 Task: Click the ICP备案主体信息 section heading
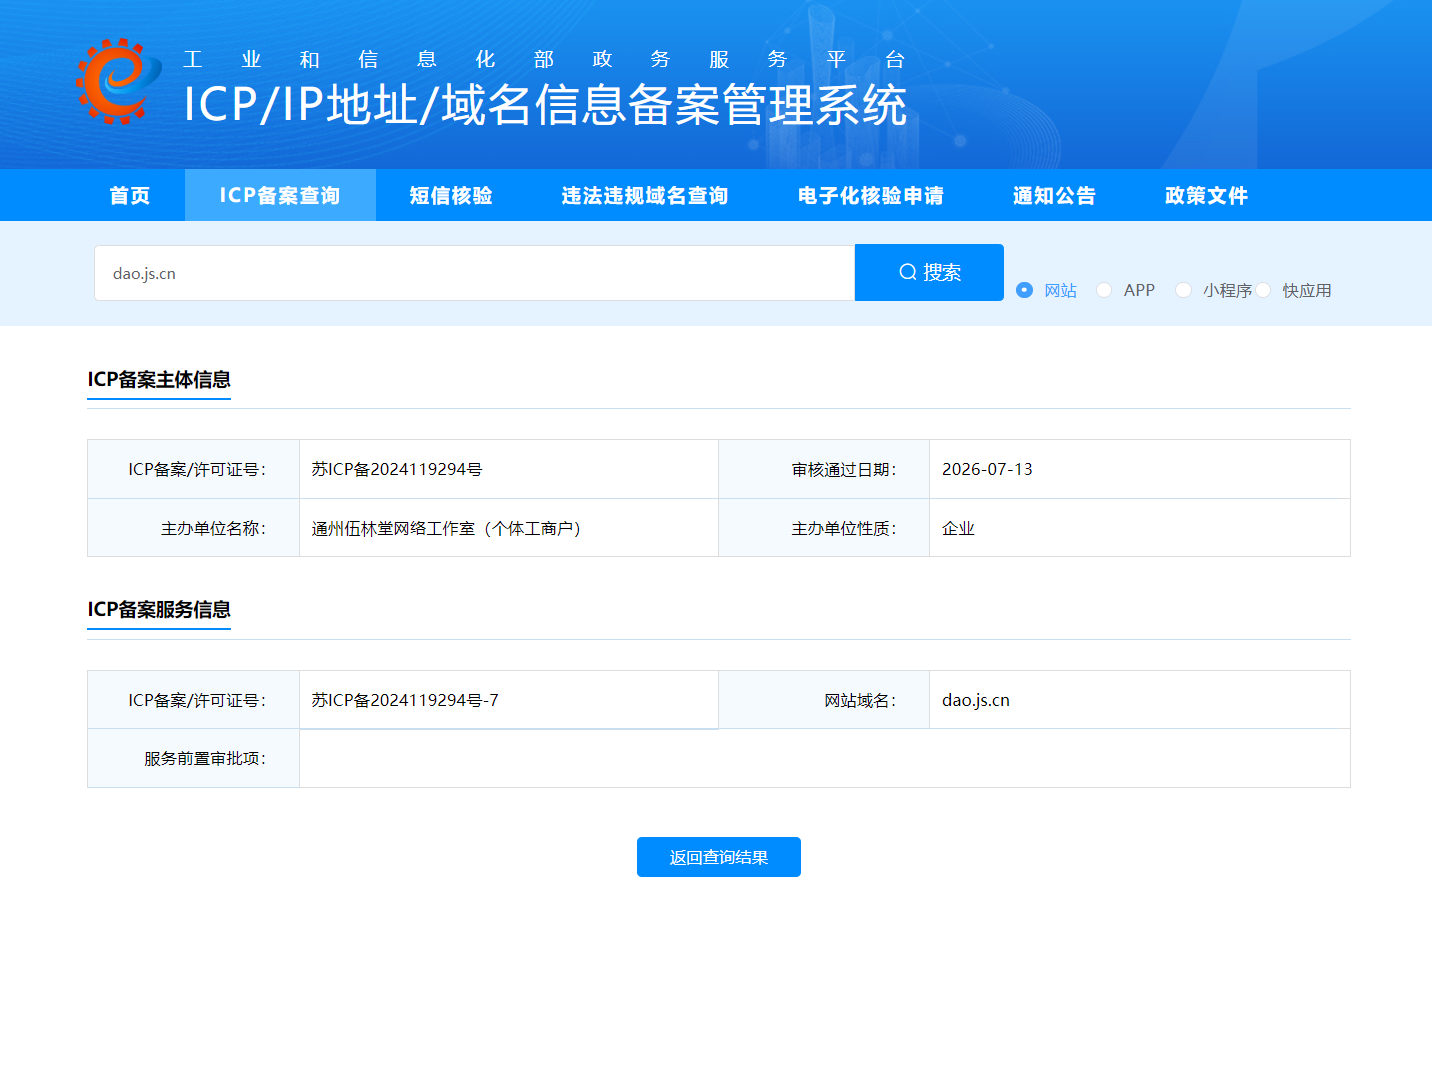pyautogui.click(x=159, y=379)
